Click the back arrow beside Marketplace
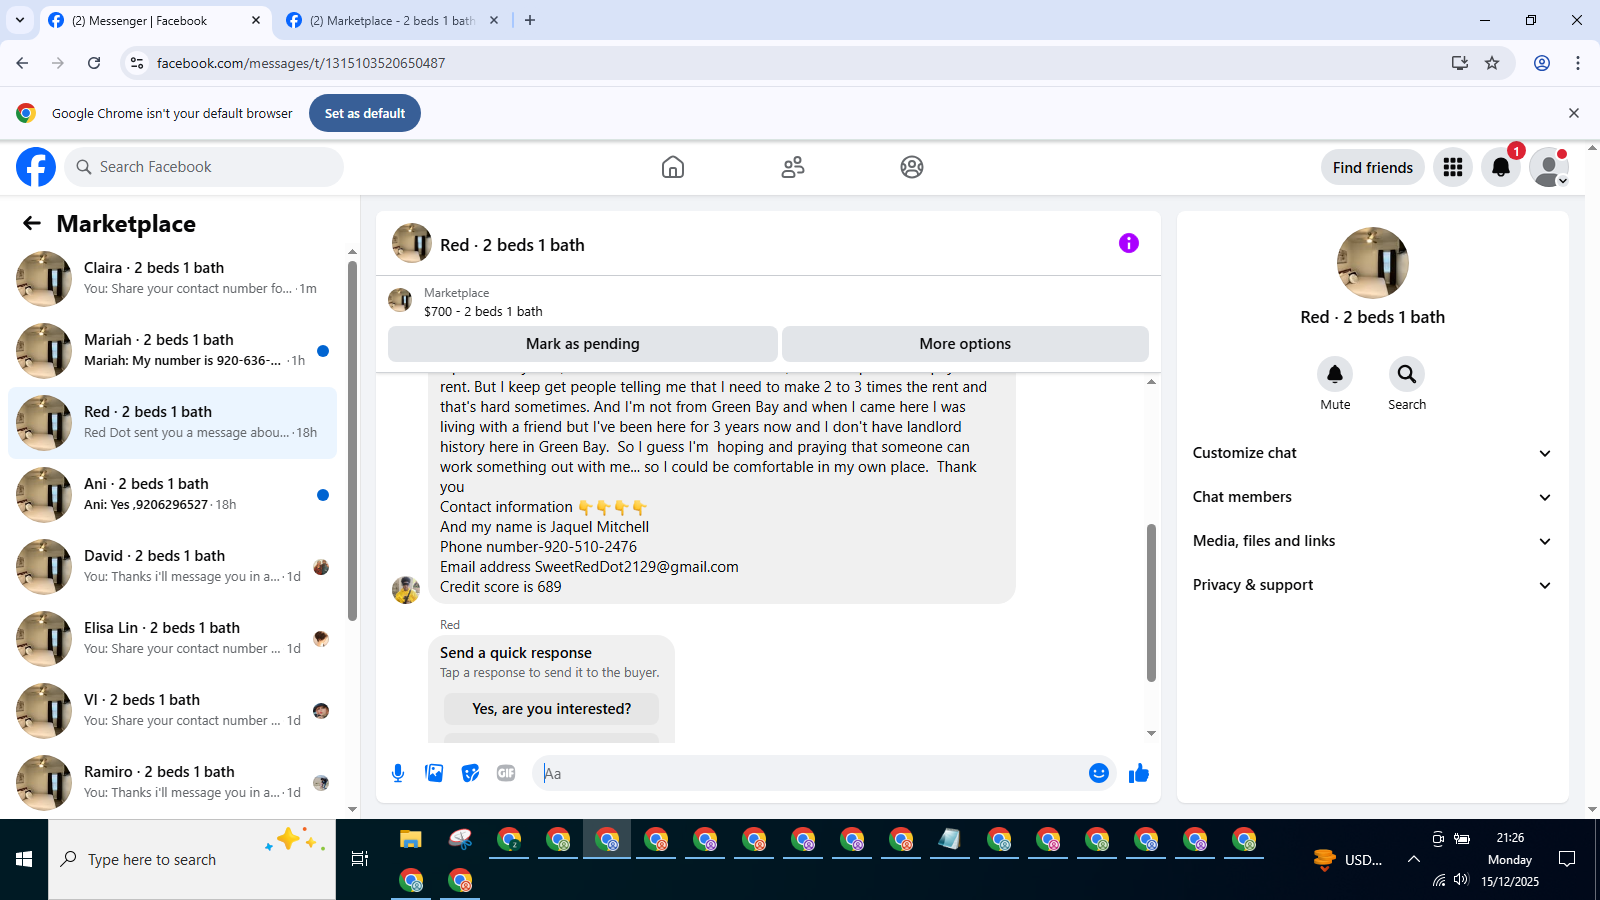The width and height of the screenshot is (1600, 900). [32, 223]
